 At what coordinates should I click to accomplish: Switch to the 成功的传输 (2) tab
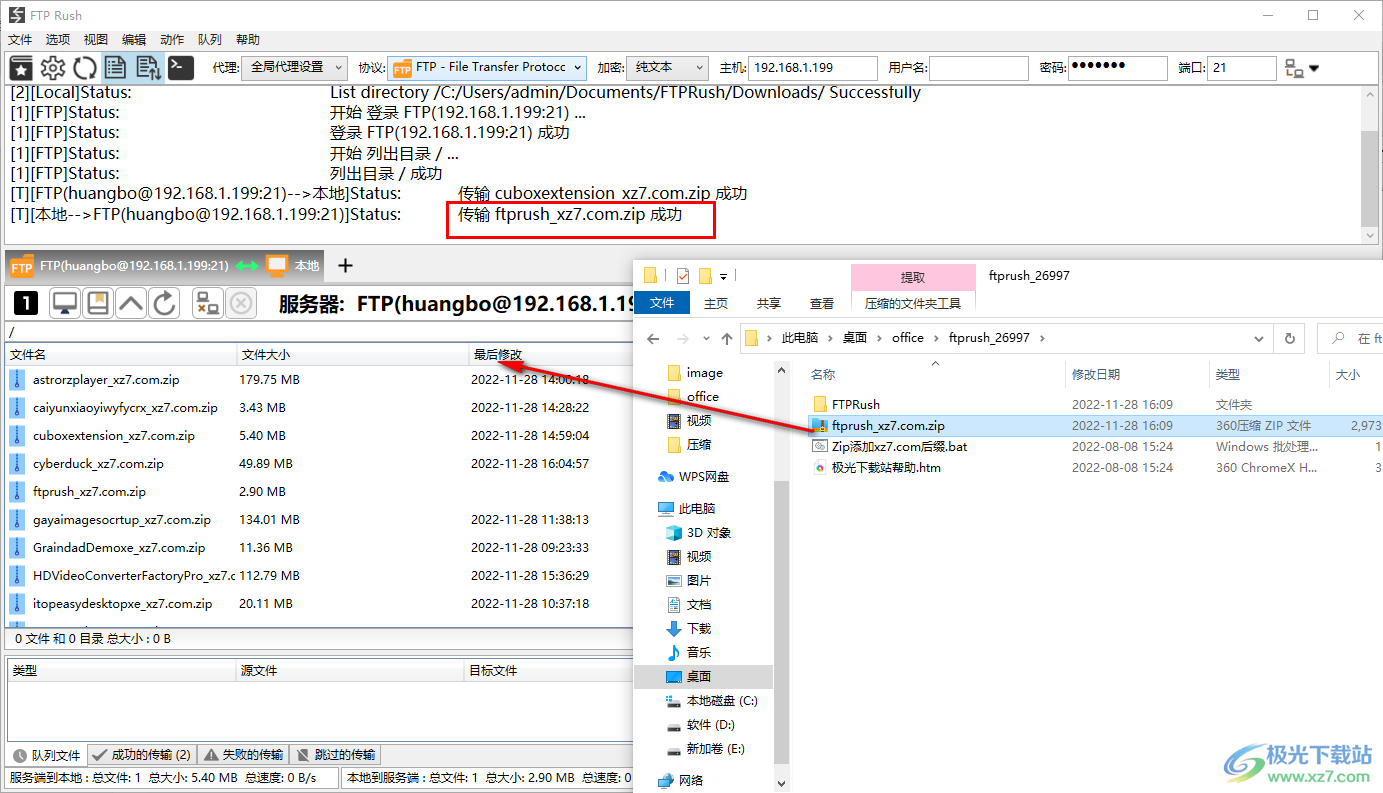142,755
